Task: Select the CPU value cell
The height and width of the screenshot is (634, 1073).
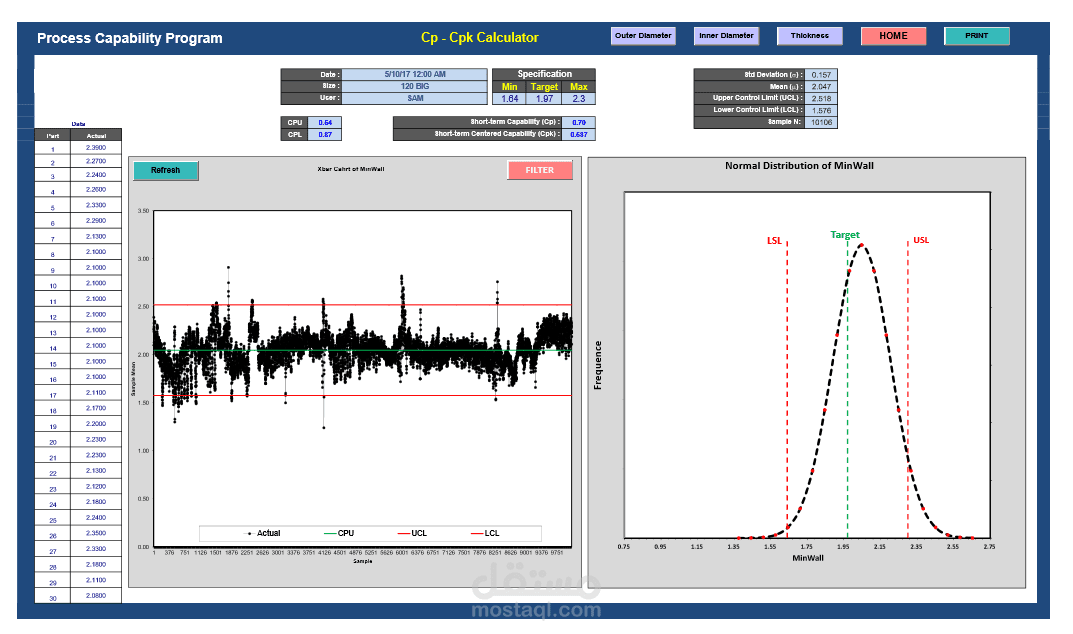Action: coord(324,123)
